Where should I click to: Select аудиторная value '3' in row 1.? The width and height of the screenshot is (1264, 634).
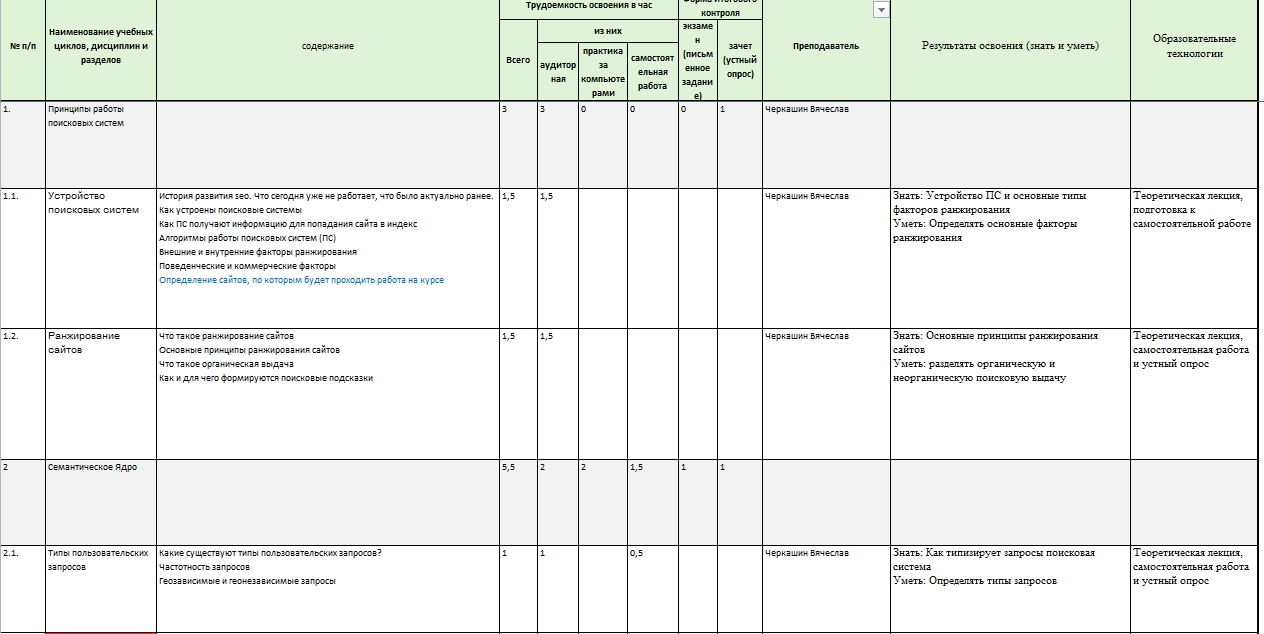[x=558, y=144]
